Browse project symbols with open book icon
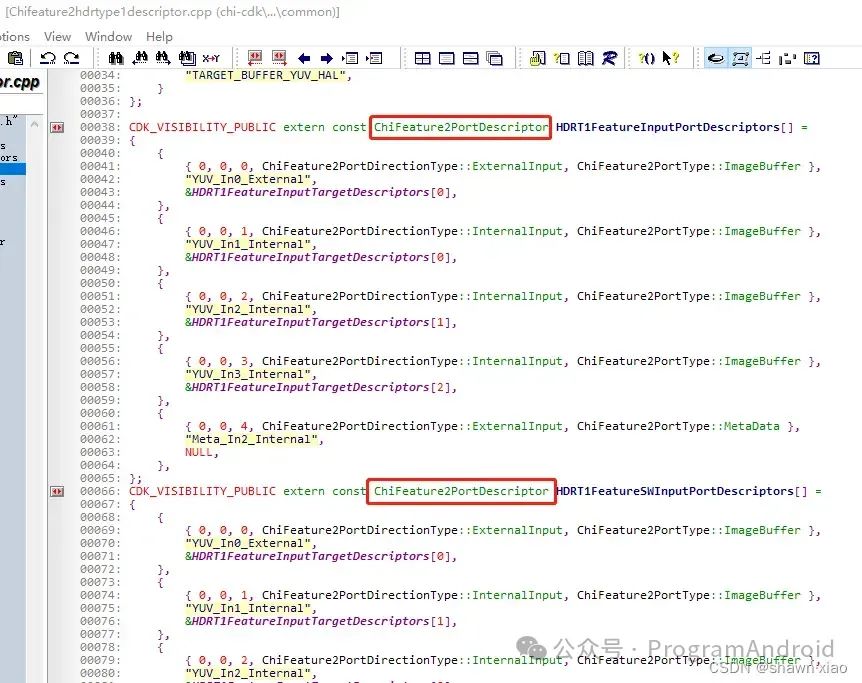The image size is (862, 683). click(x=585, y=58)
